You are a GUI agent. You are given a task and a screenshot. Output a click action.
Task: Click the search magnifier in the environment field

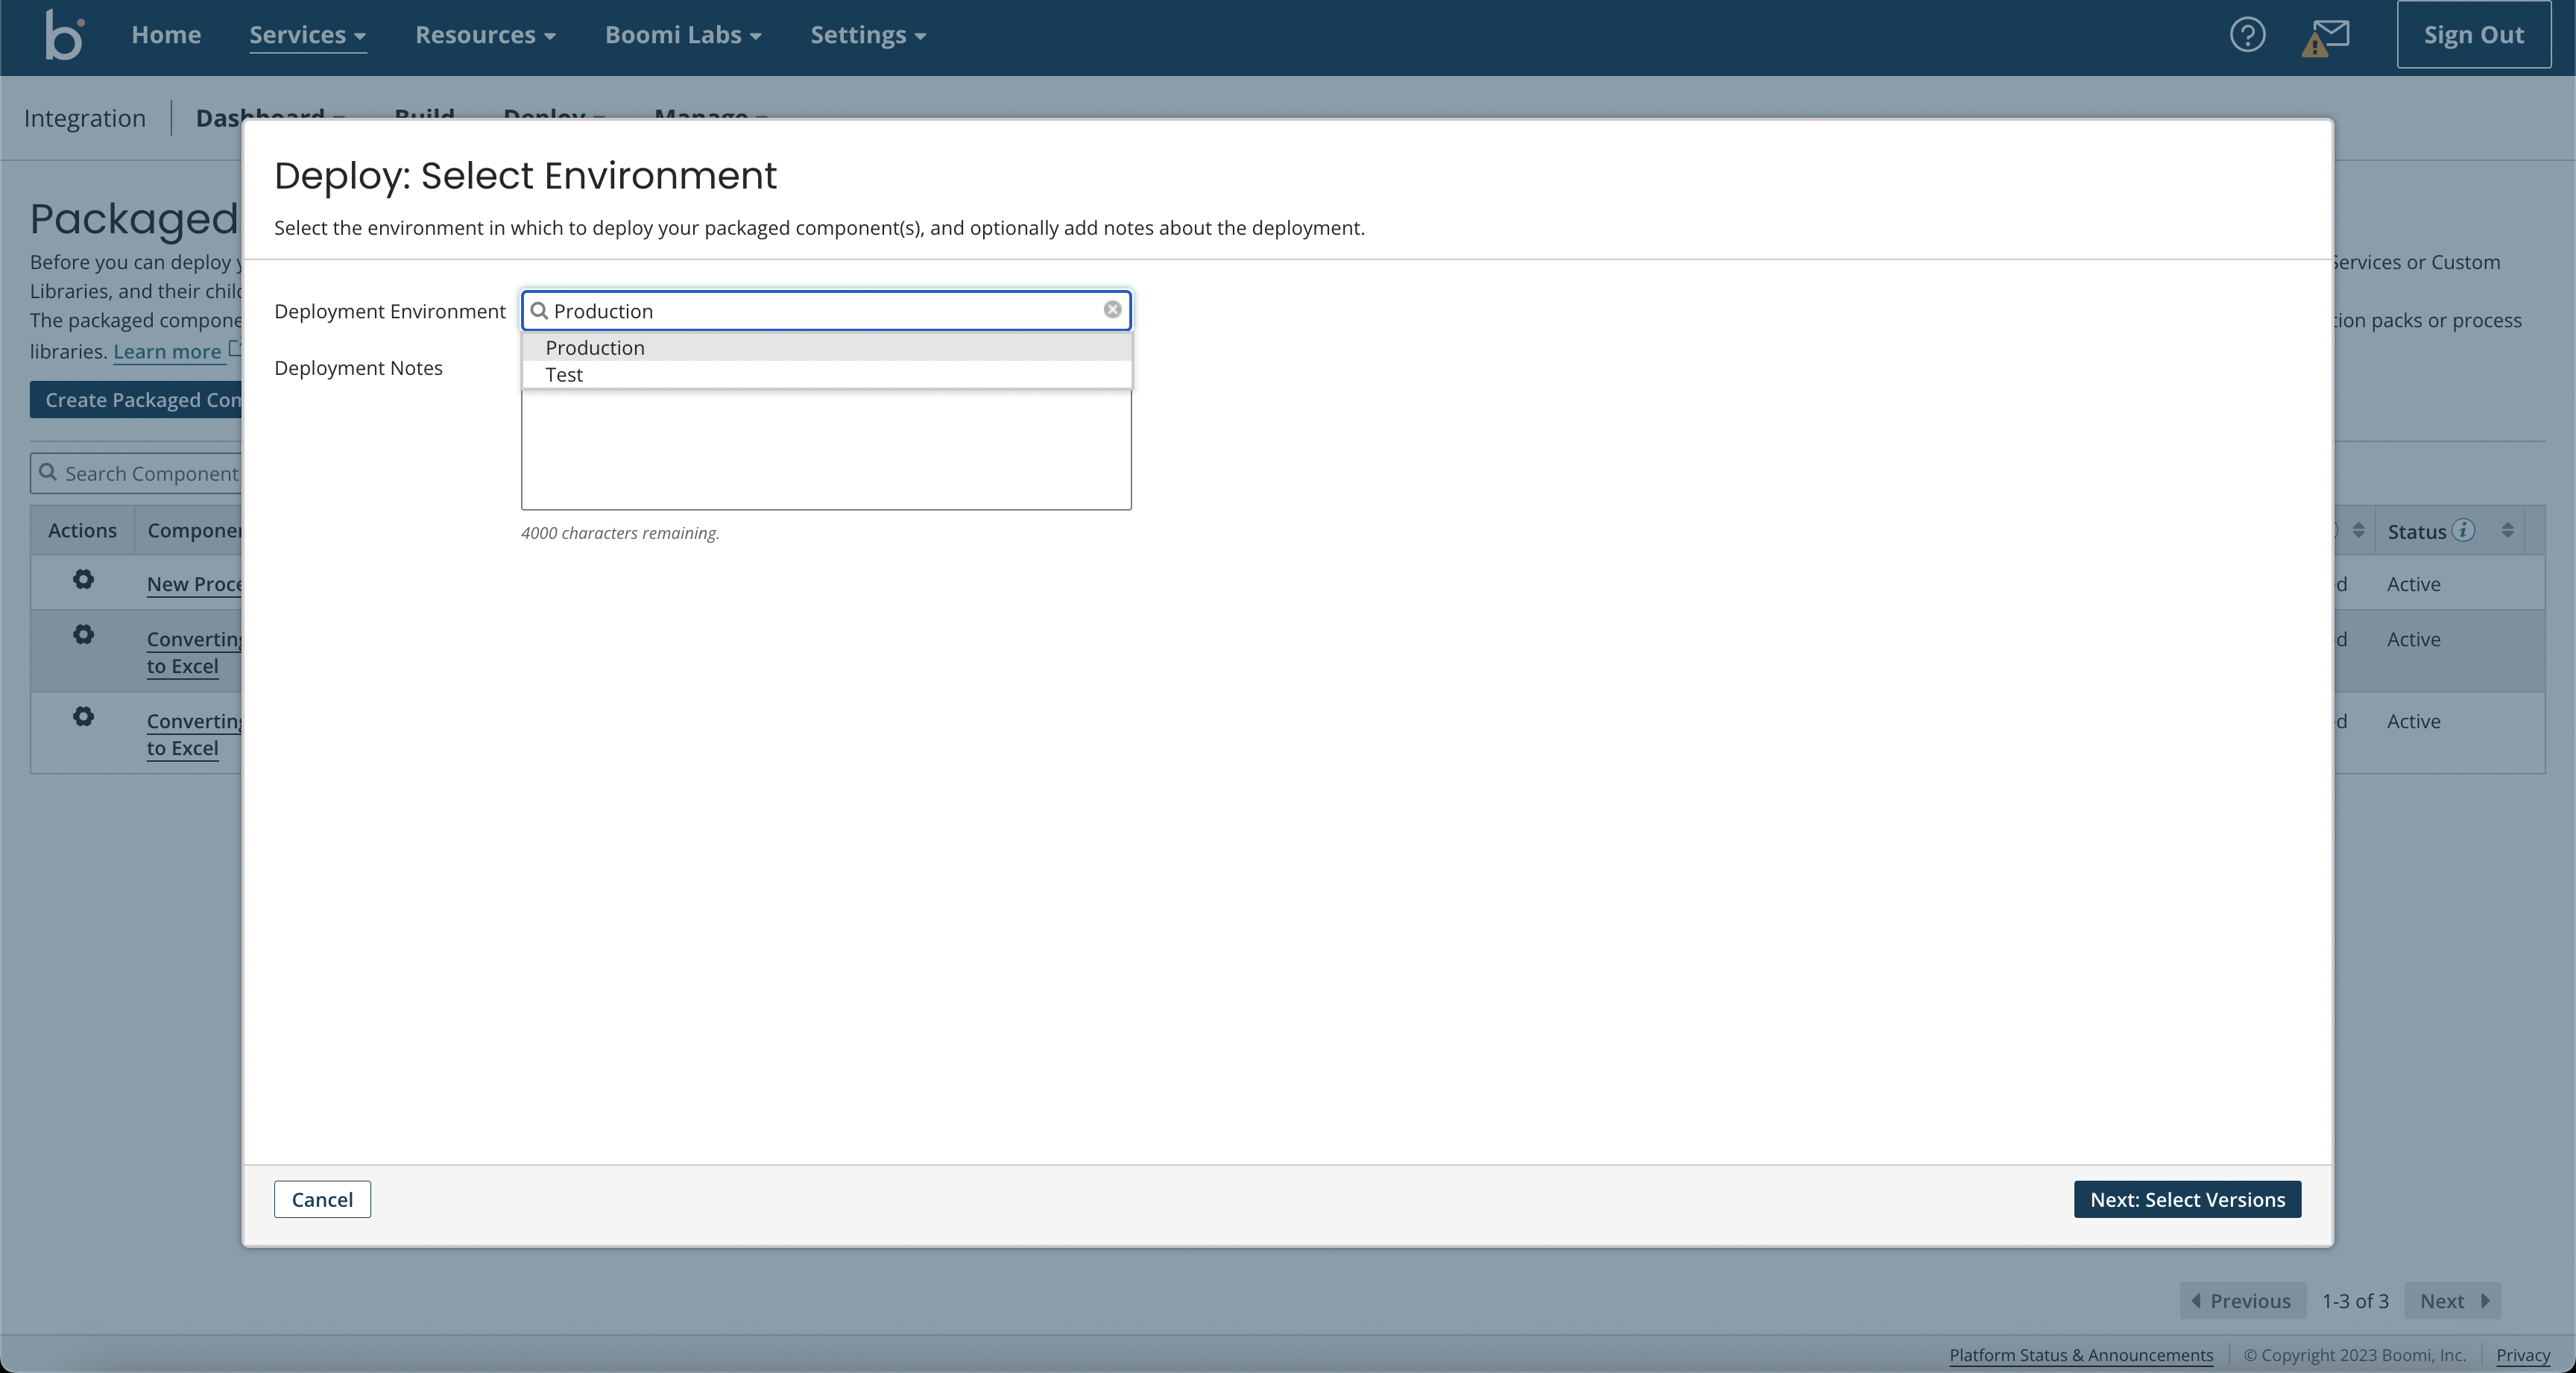point(539,311)
